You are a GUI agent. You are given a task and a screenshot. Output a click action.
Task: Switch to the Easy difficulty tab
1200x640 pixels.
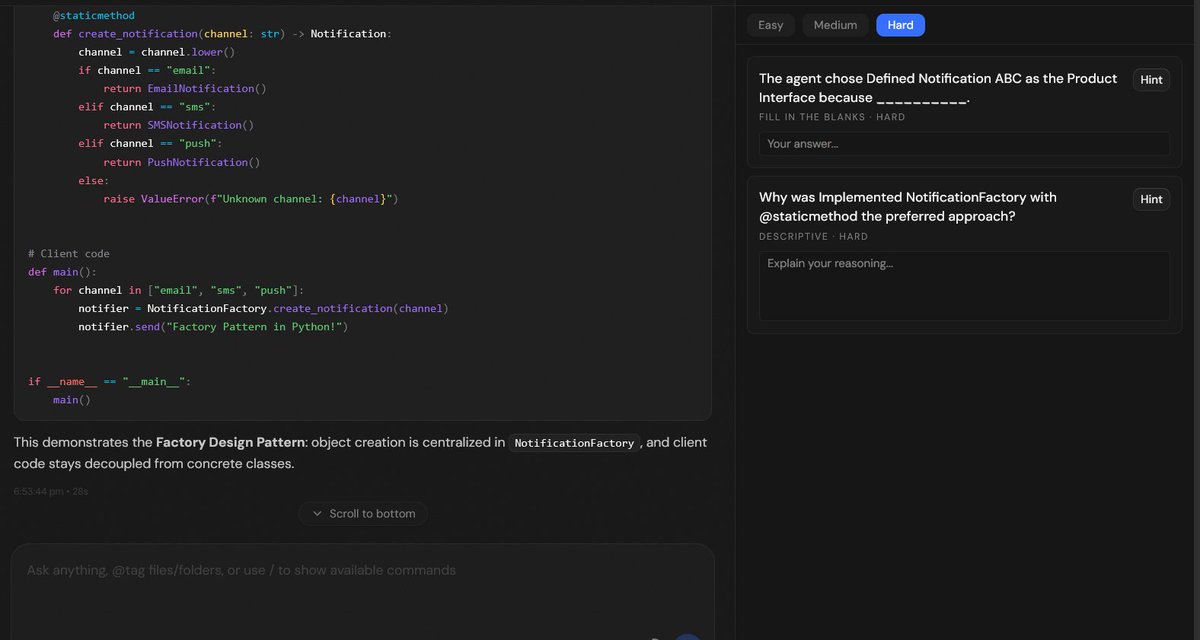(771, 25)
